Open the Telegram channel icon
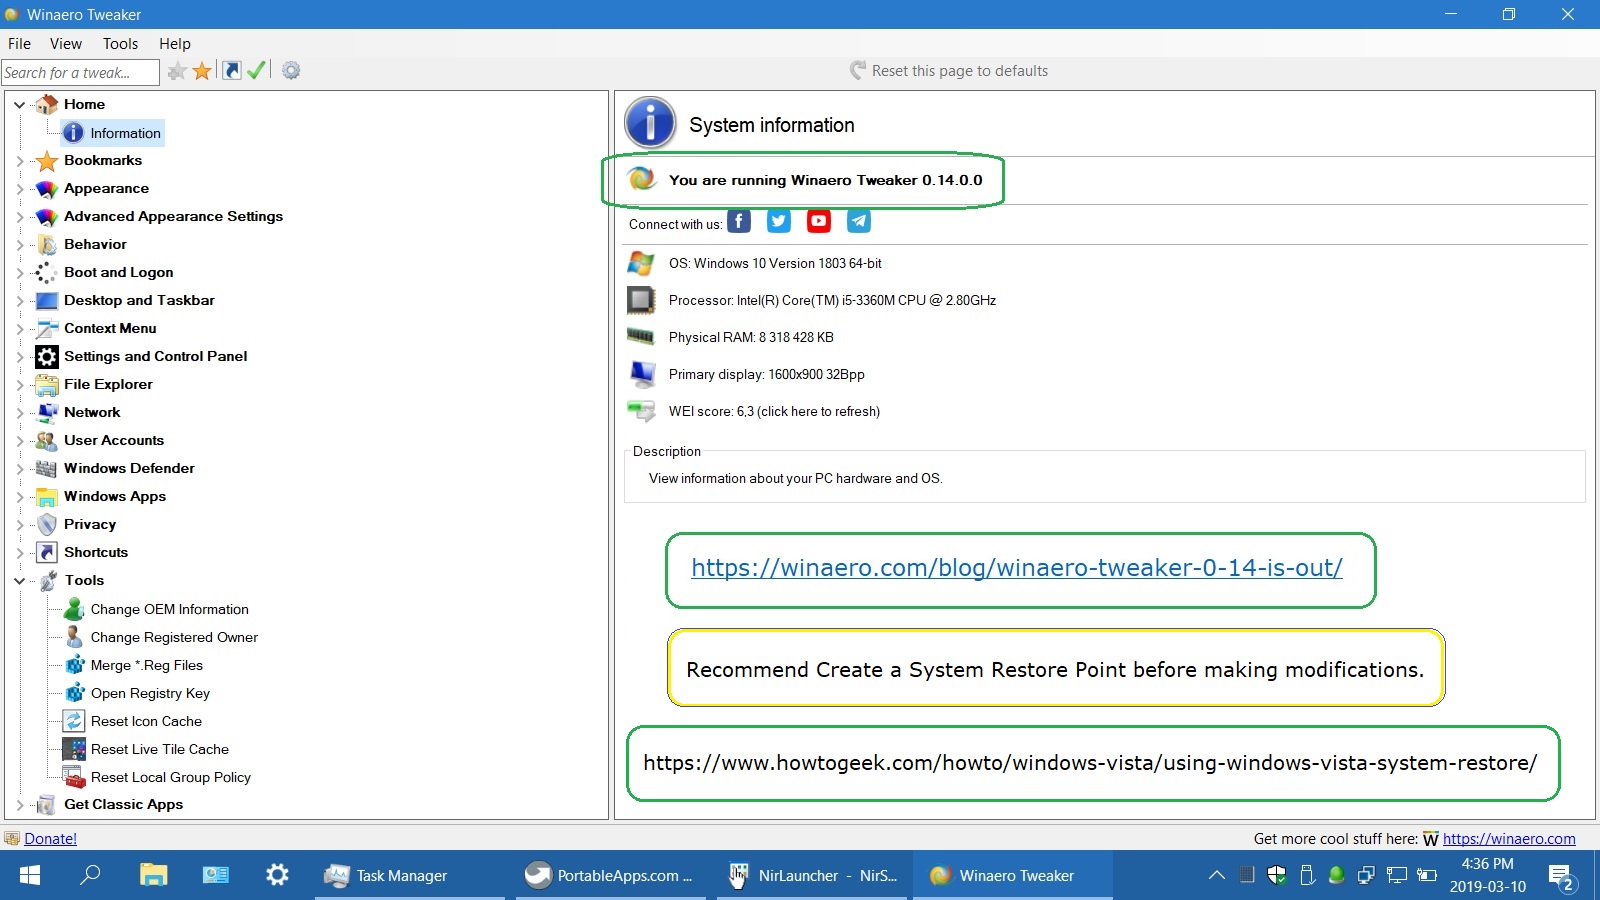The width and height of the screenshot is (1600, 900). [859, 222]
